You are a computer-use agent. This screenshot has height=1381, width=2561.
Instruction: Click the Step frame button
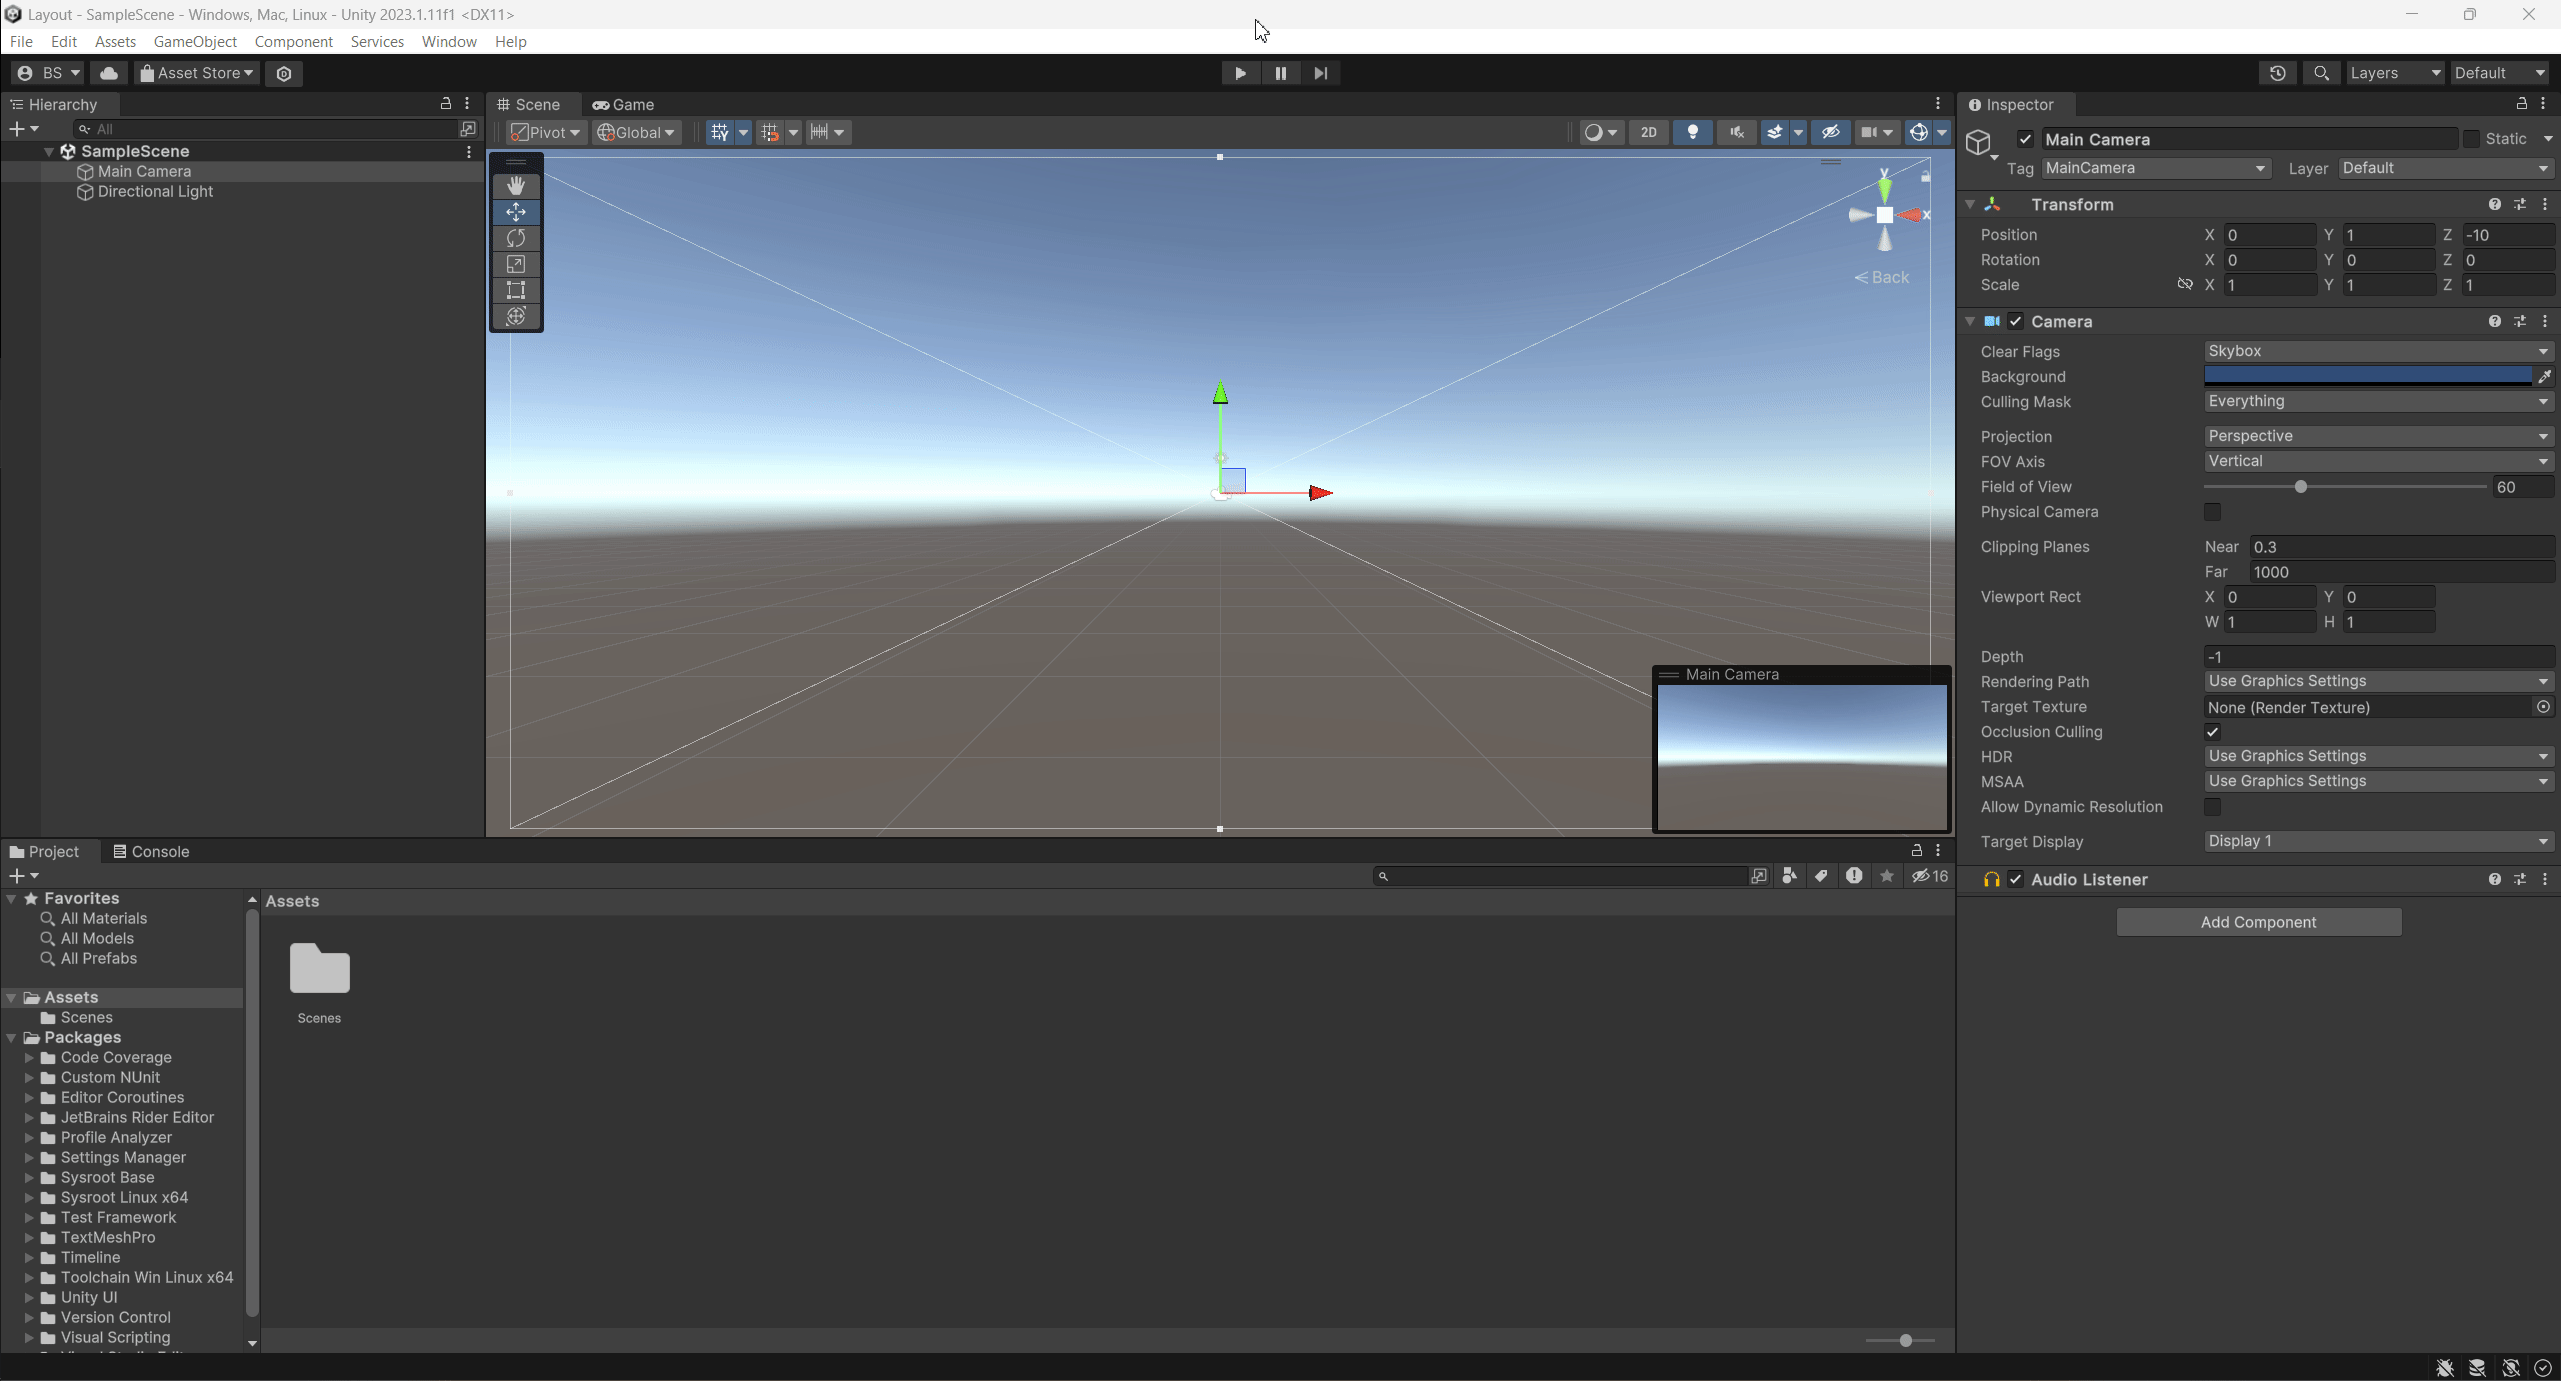1320,73
